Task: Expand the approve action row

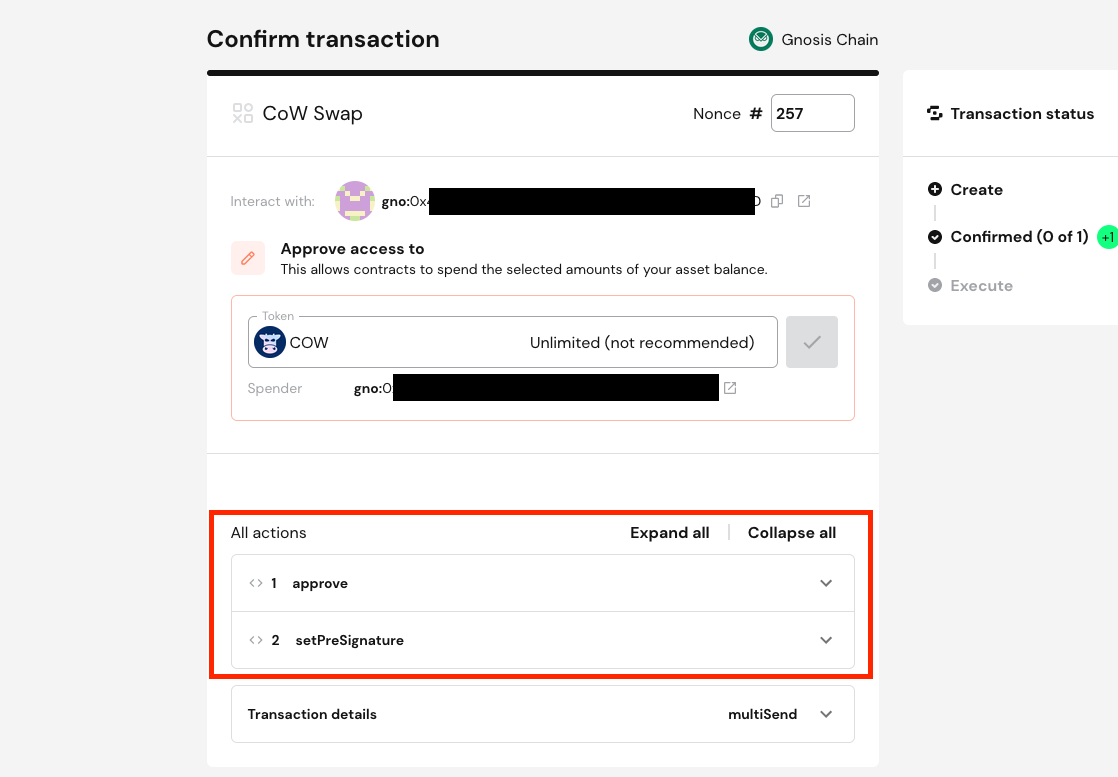Action: tap(826, 583)
